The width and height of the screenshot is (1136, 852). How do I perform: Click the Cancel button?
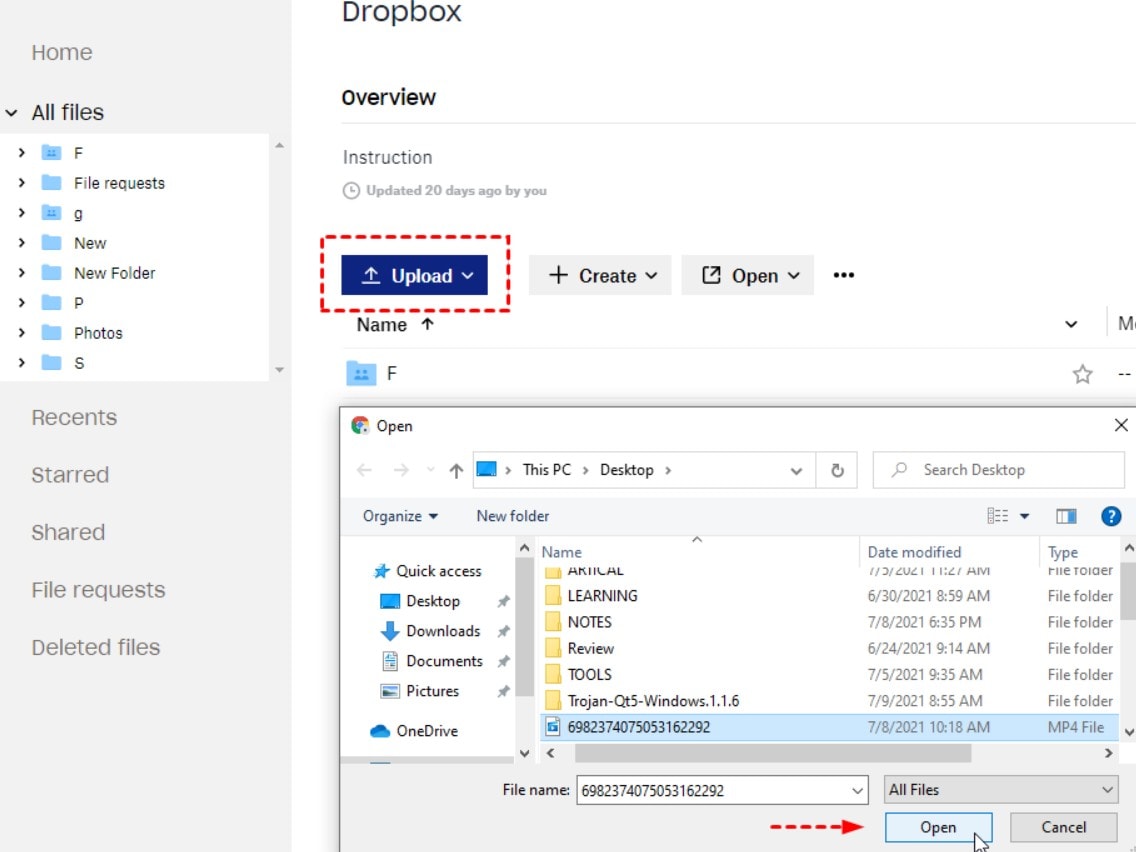(x=1064, y=827)
